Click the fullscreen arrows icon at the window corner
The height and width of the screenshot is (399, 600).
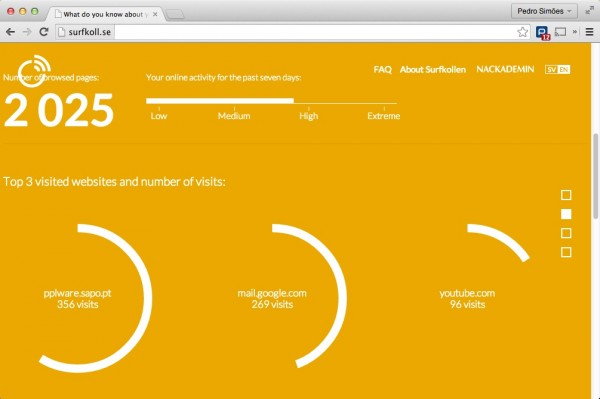(x=589, y=11)
